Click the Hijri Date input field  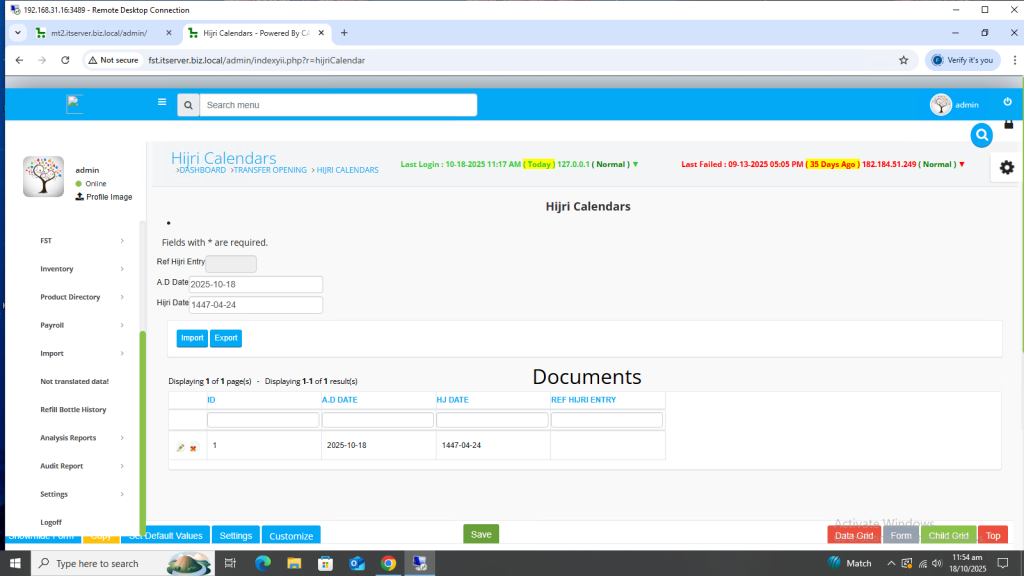[255, 305]
